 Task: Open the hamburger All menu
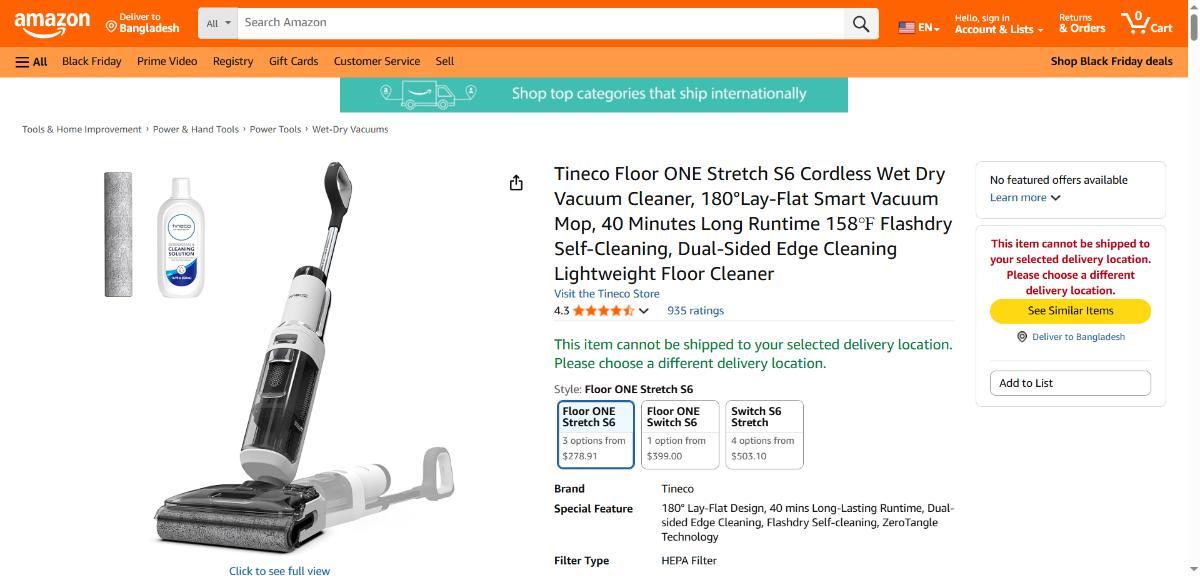[x=31, y=61]
